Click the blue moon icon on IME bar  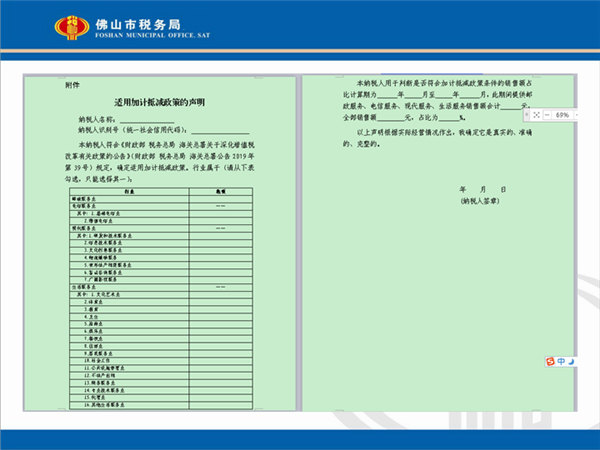571,361
